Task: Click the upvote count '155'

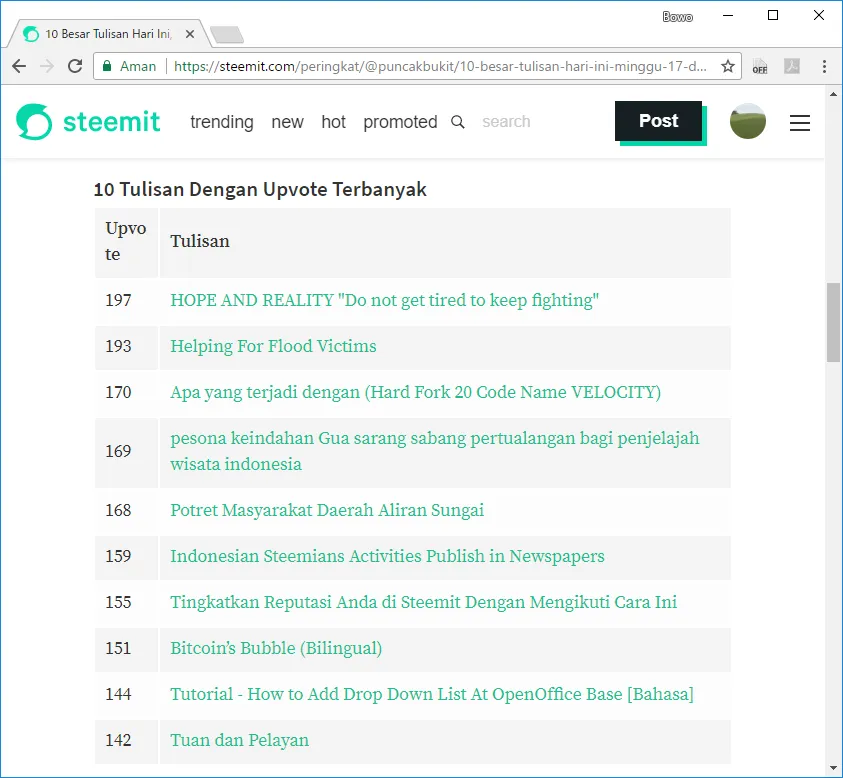Action: tap(118, 602)
